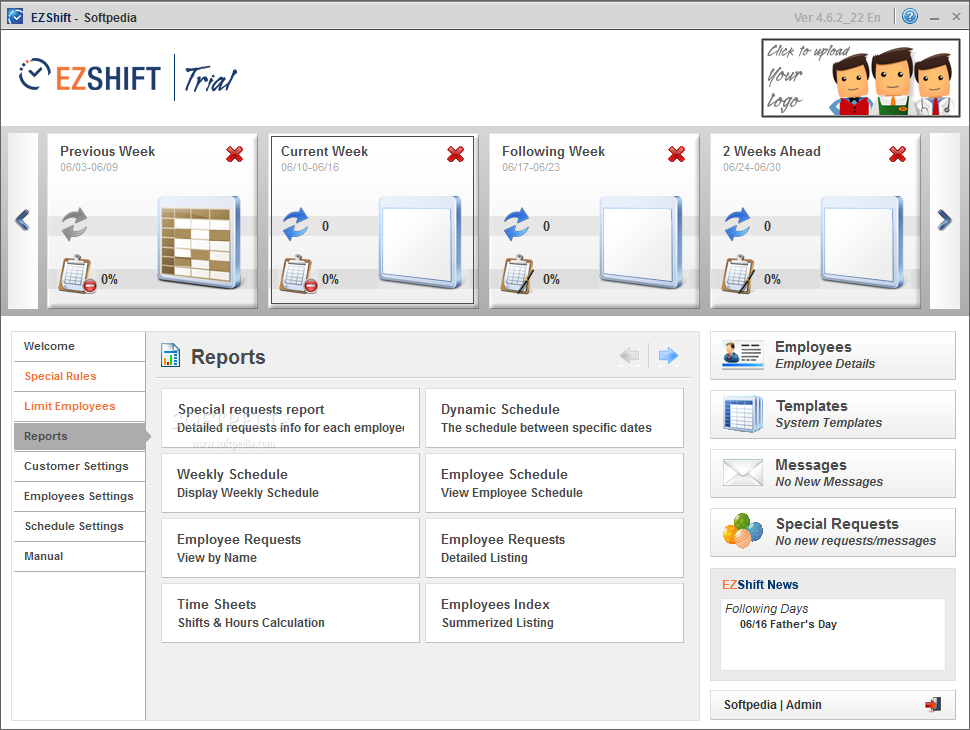This screenshot has width=970, height=730.
Task: Open Limit Employees in sidebar
Action: [79, 406]
